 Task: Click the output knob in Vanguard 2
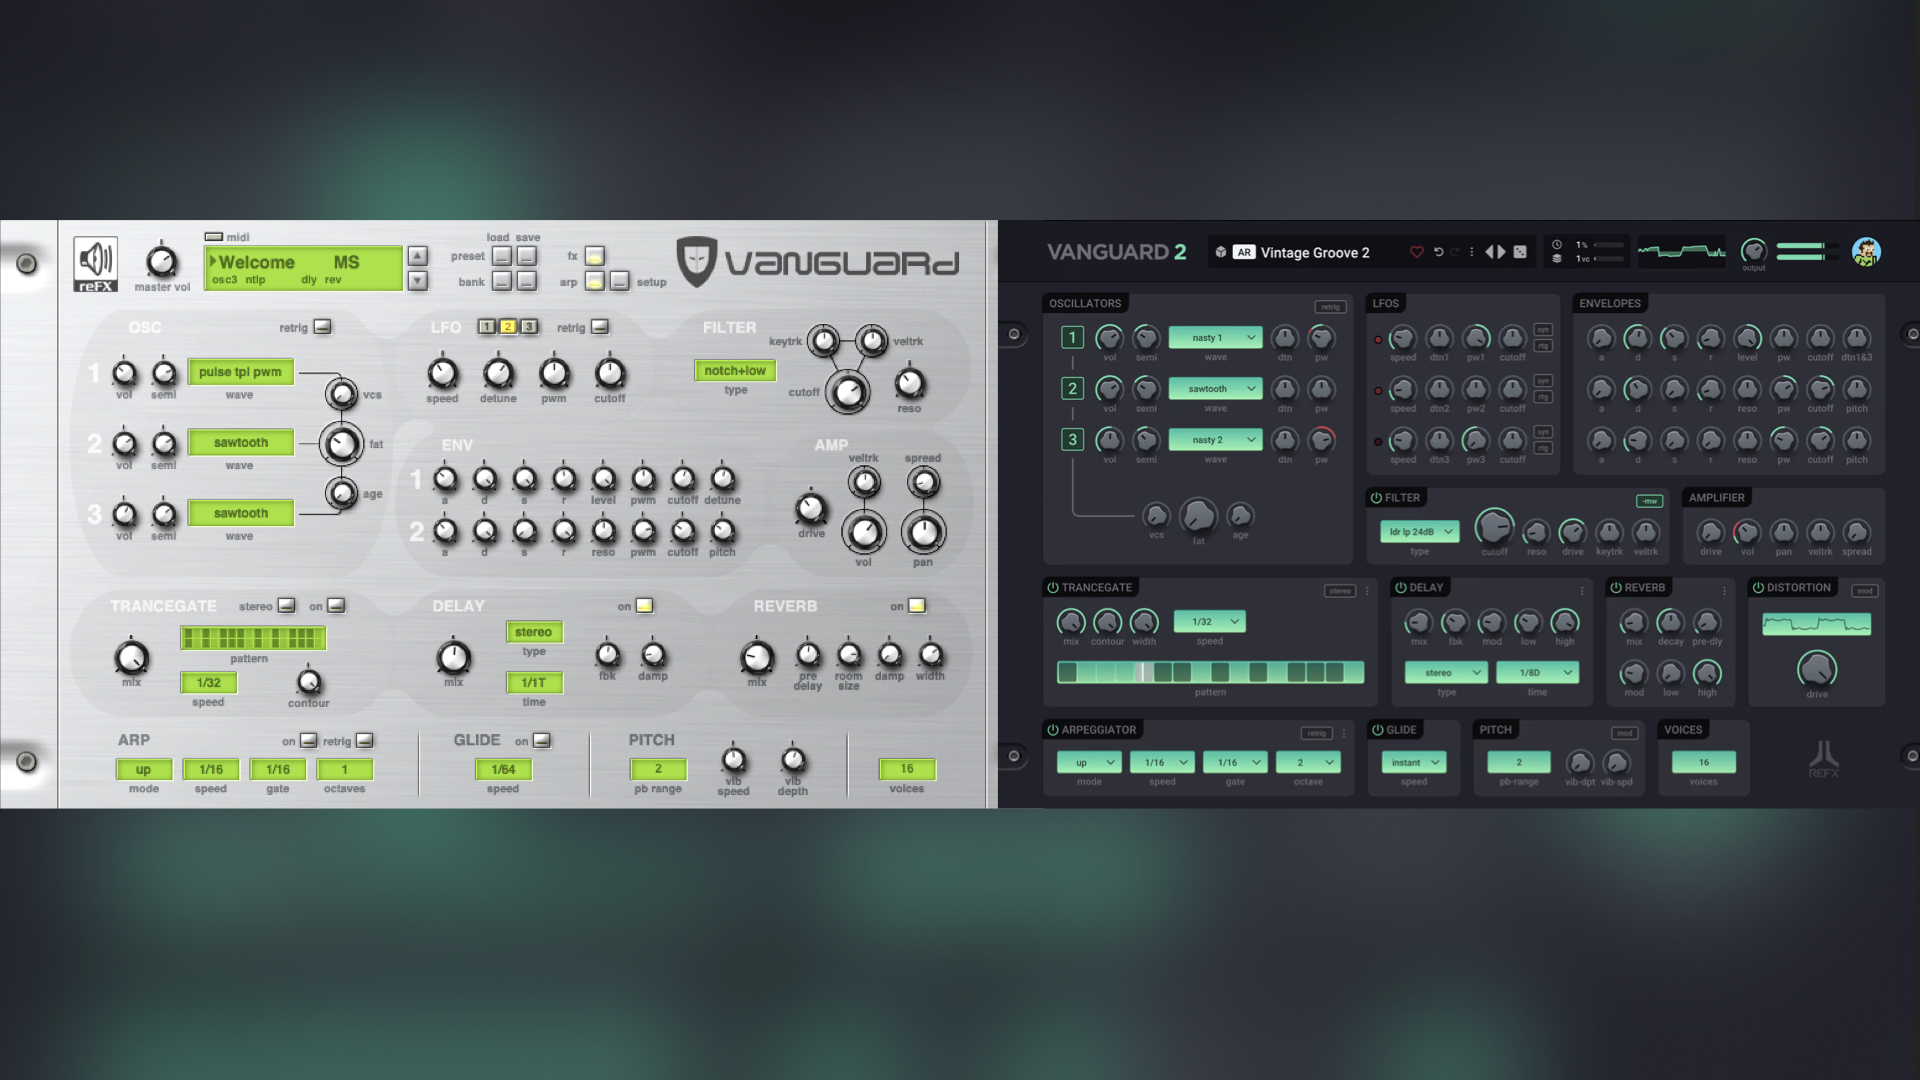click(1754, 250)
